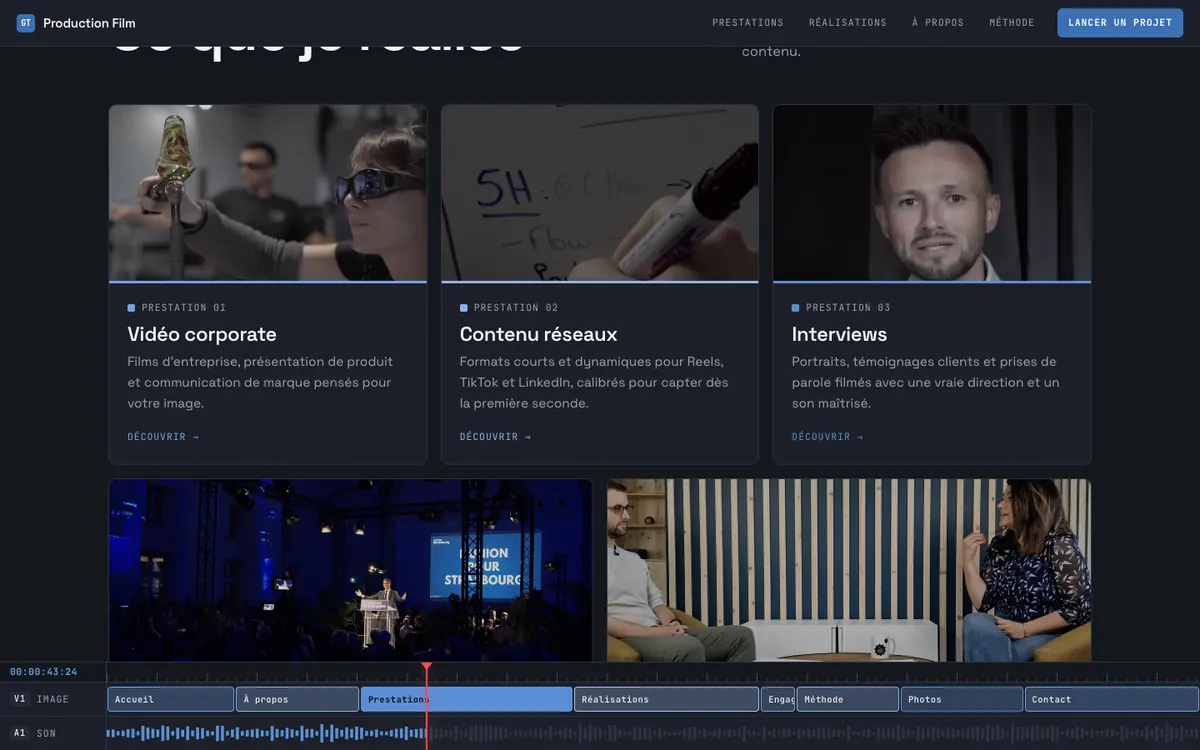Select the Photos clip in timeline
The image size is (1200, 750).
pyautogui.click(x=962, y=699)
